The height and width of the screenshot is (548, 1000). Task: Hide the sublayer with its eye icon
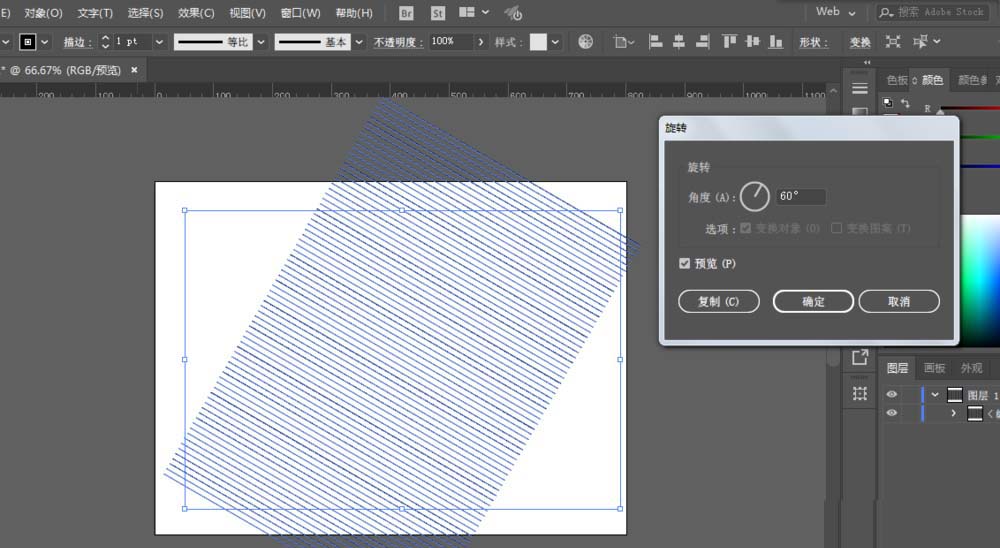[x=892, y=413]
